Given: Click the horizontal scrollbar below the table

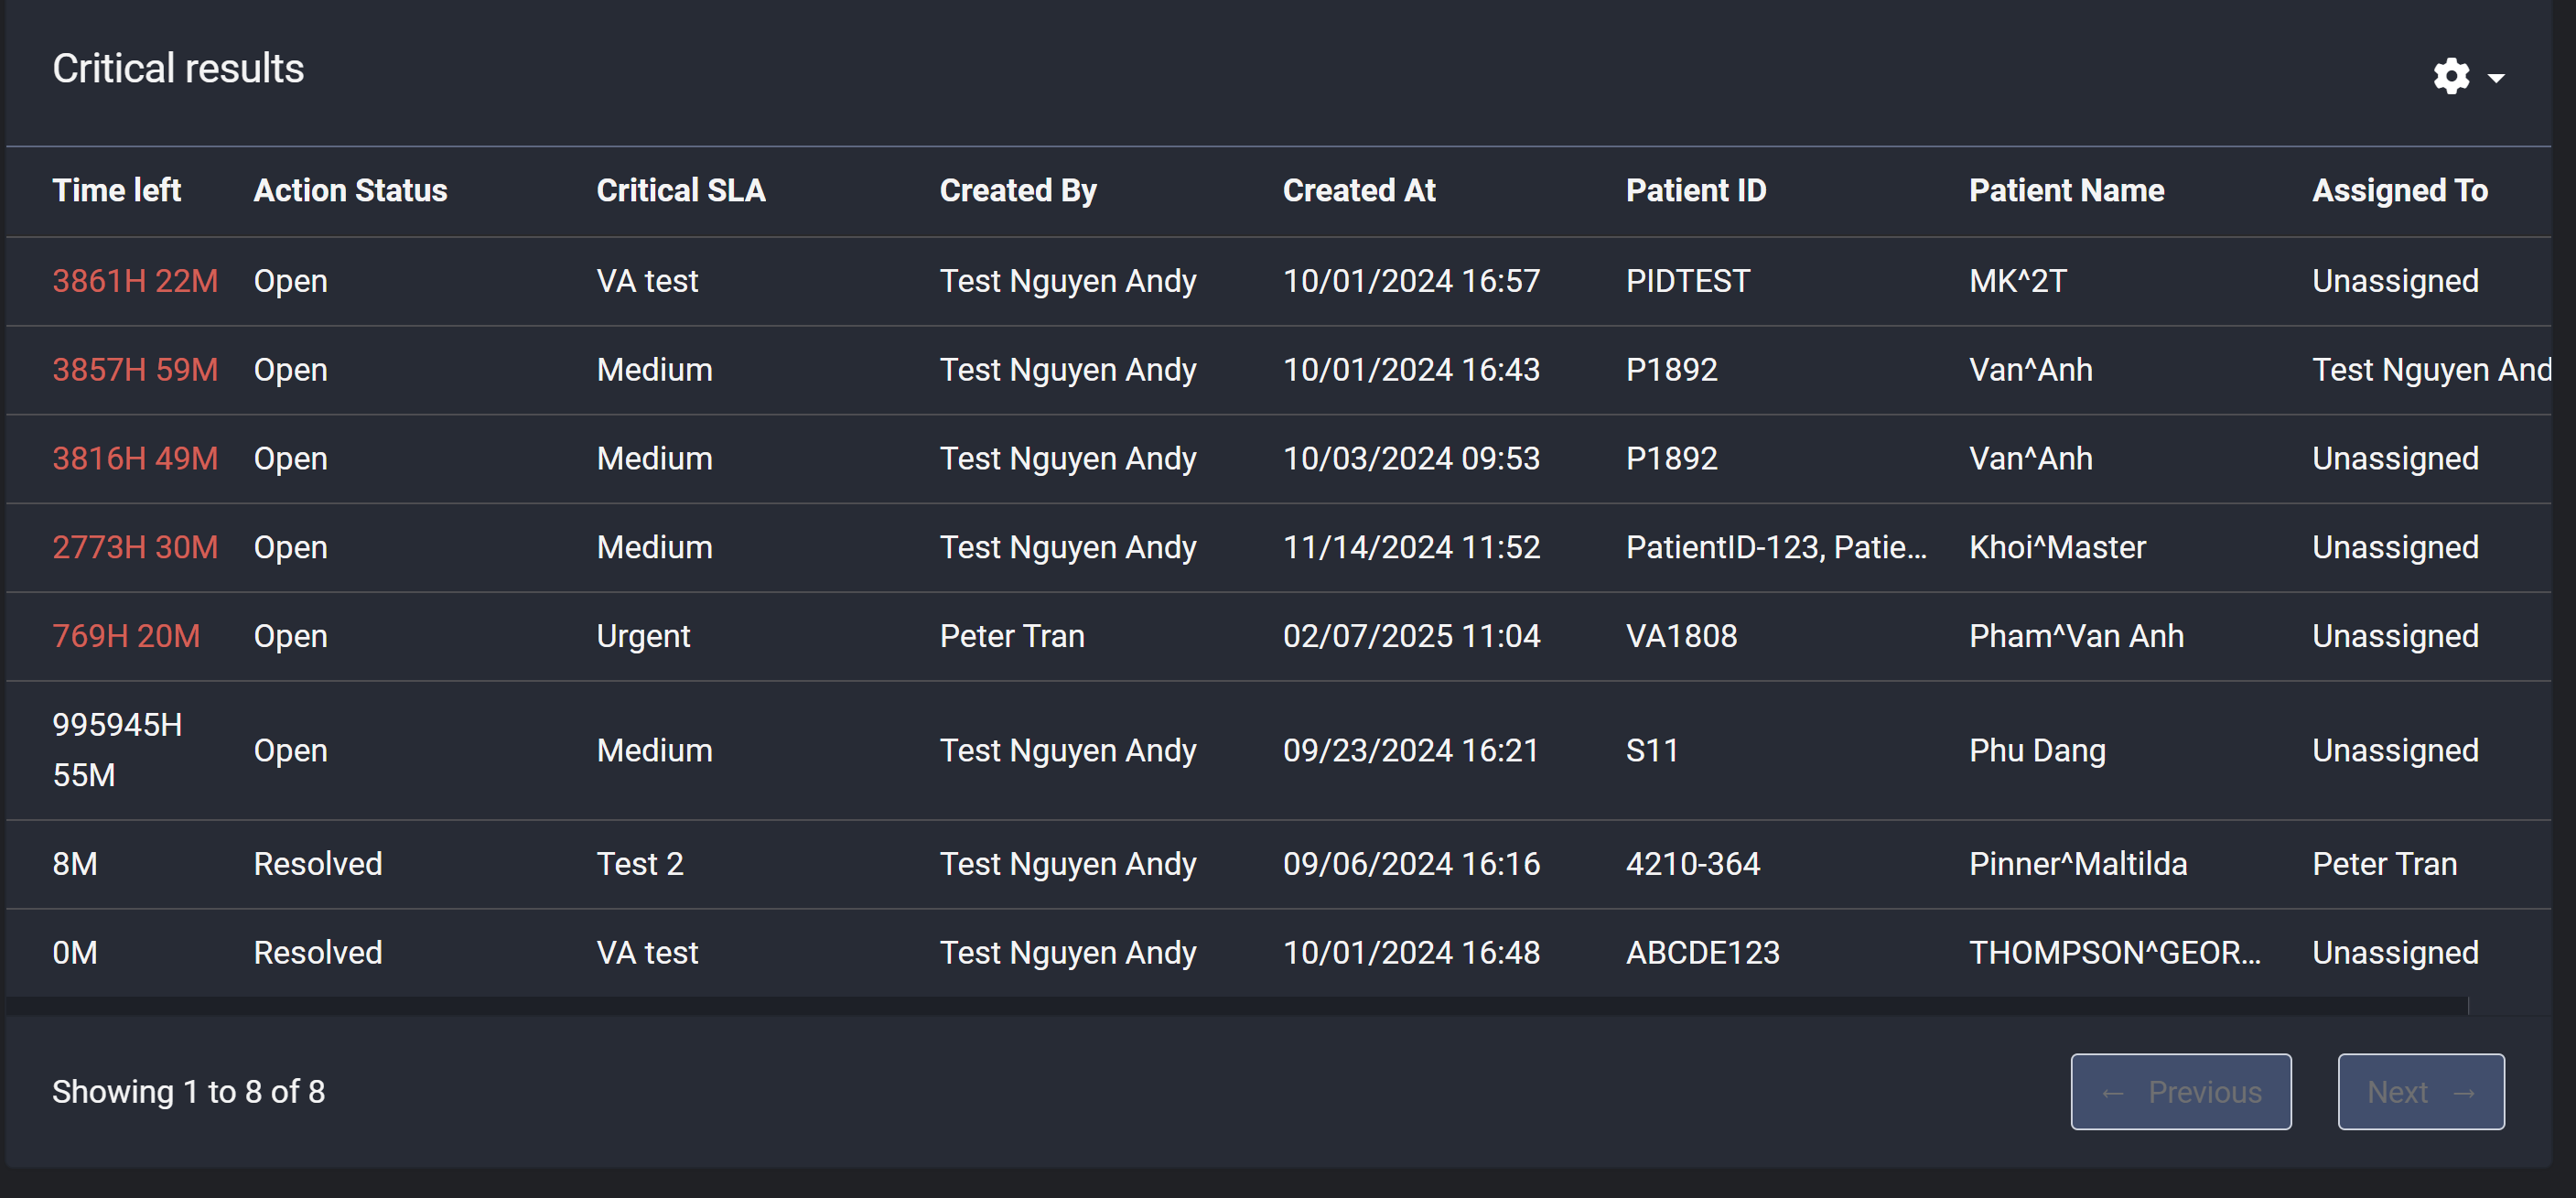Looking at the screenshot, I should 1237,1006.
